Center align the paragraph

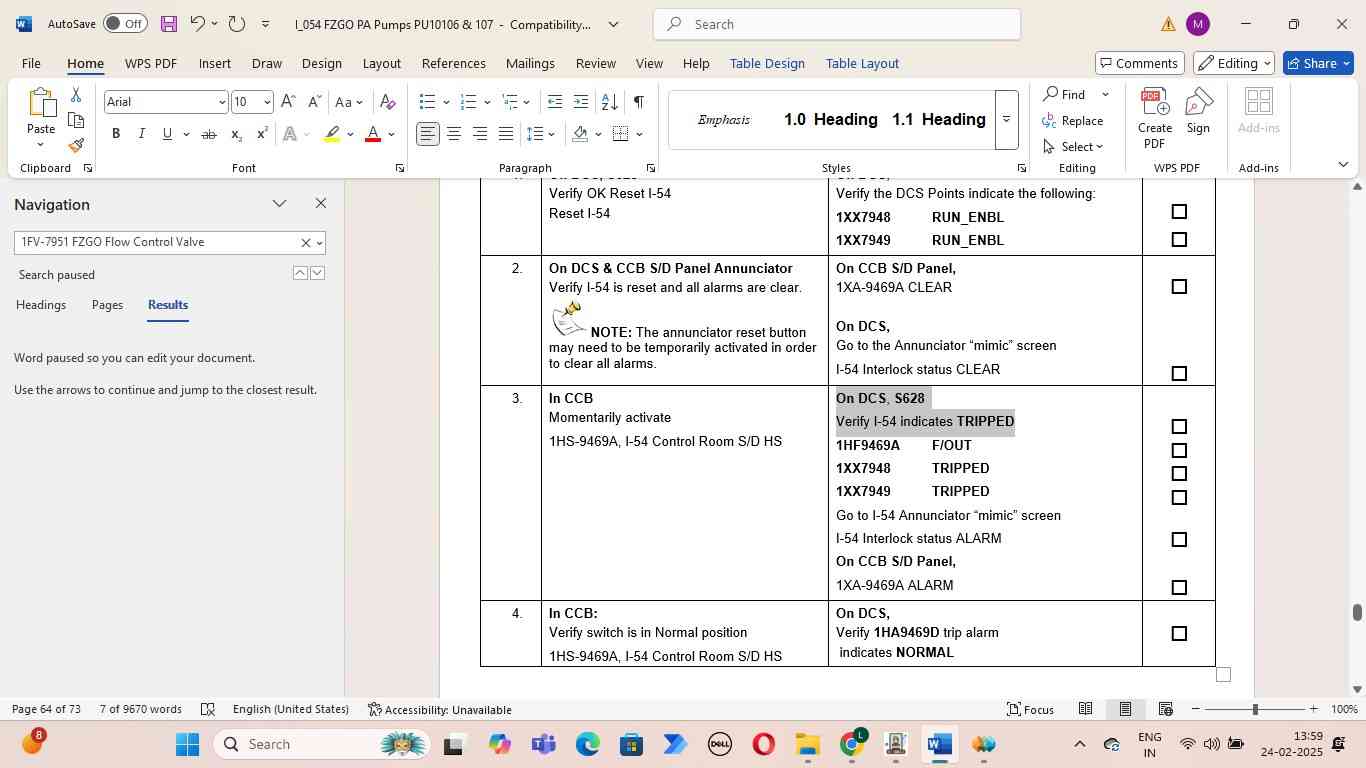point(454,134)
